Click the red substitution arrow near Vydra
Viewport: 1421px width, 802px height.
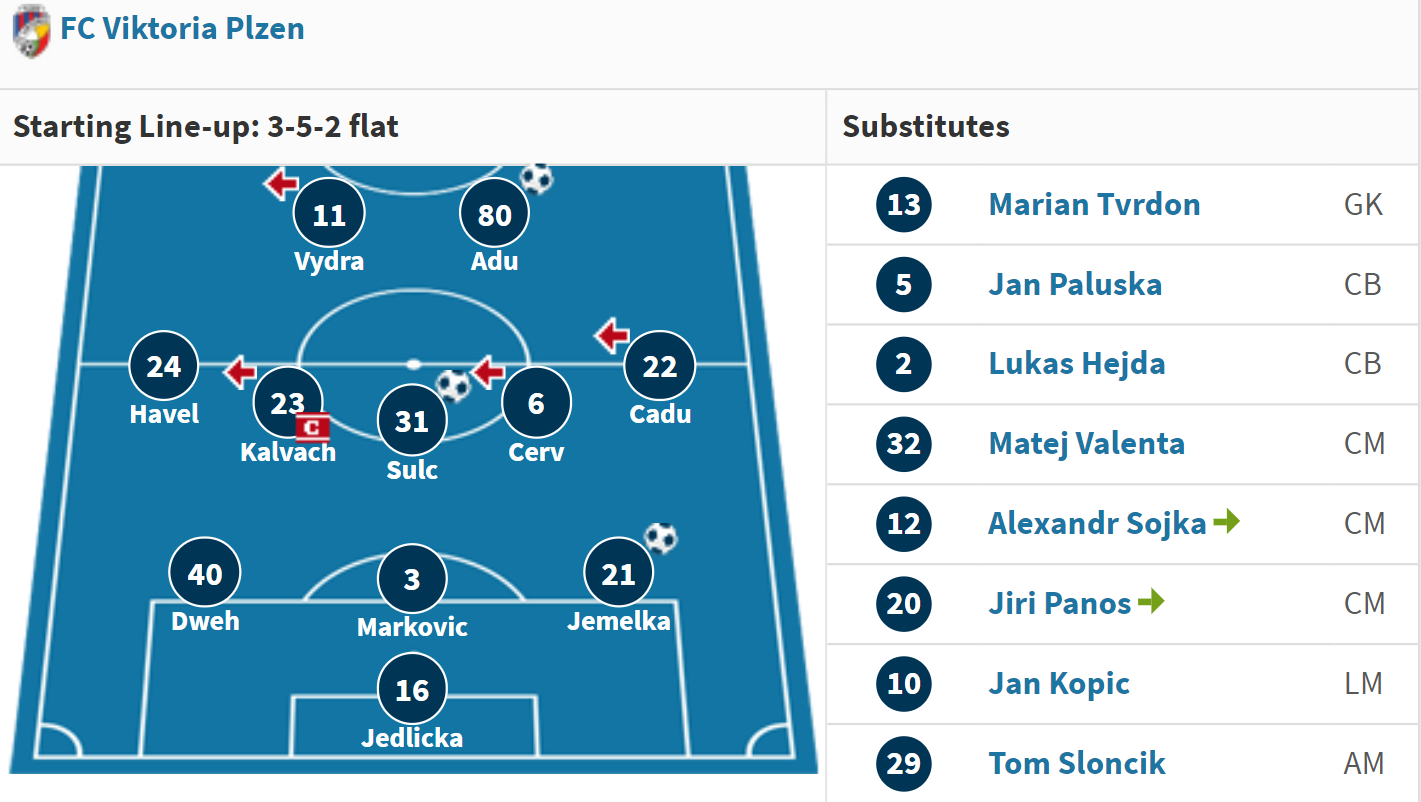(x=281, y=183)
